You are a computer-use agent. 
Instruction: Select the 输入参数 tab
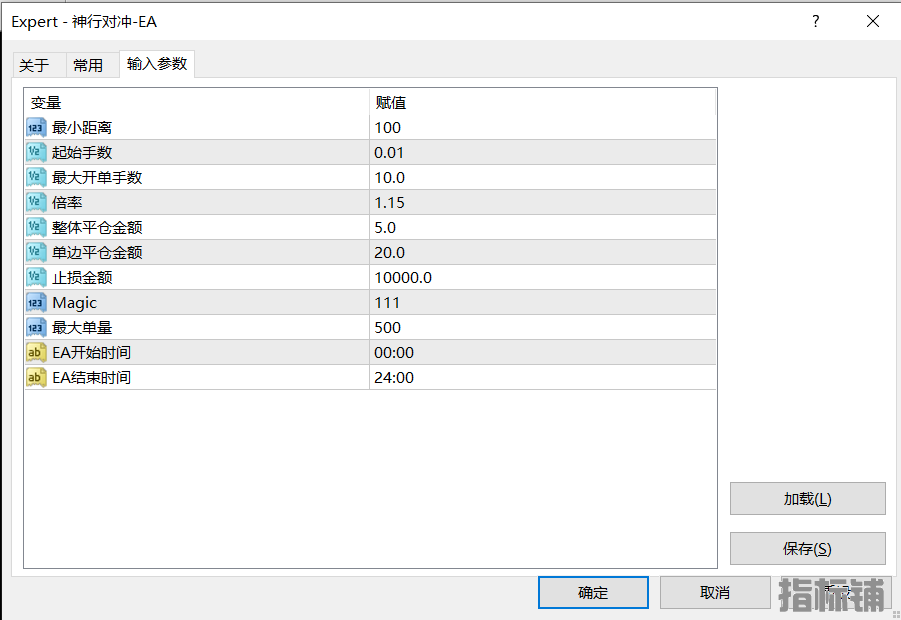click(157, 64)
